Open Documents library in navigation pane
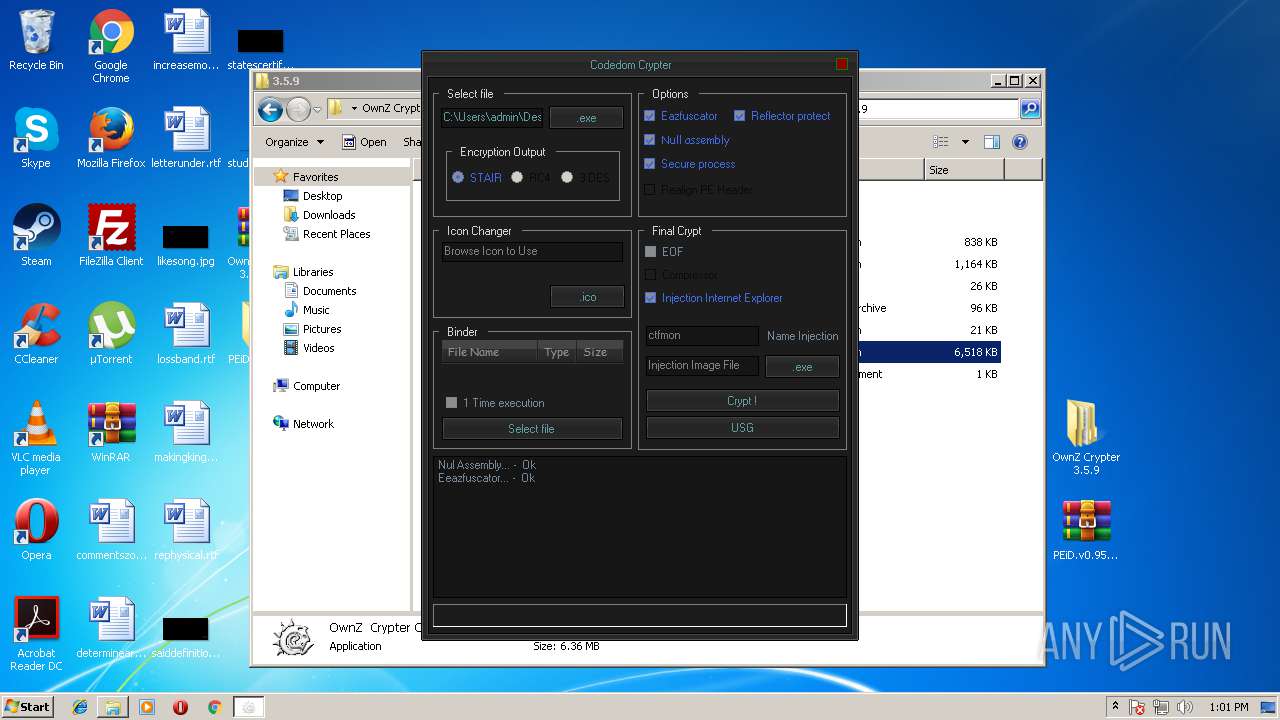 [329, 291]
